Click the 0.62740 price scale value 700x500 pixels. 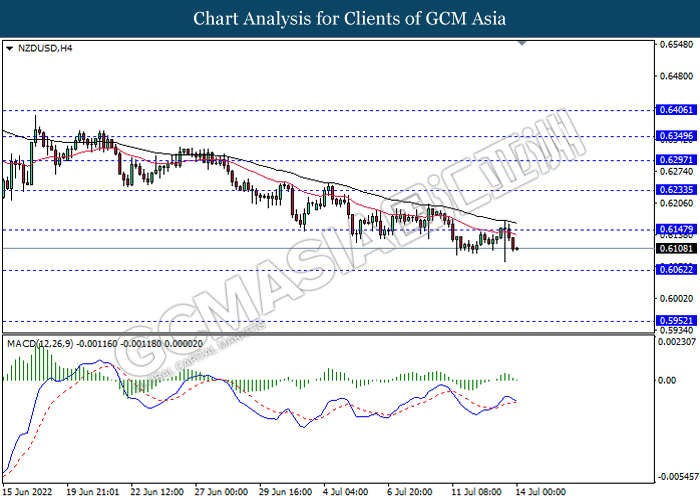click(676, 172)
